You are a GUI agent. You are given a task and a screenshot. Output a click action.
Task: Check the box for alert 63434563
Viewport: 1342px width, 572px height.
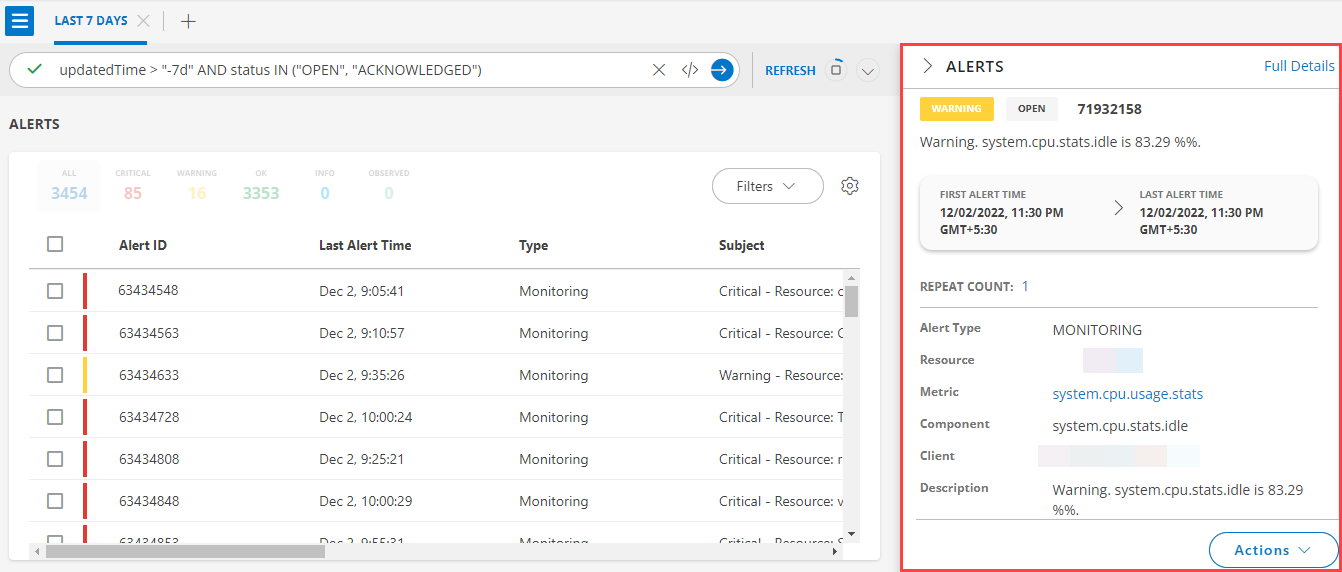(x=55, y=333)
